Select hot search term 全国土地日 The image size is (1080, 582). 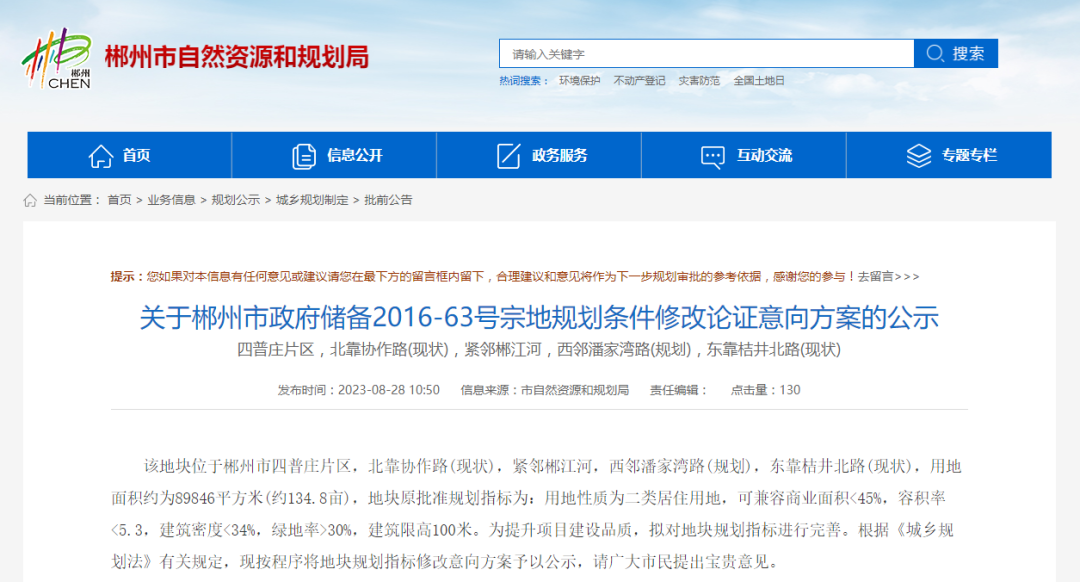(x=759, y=81)
